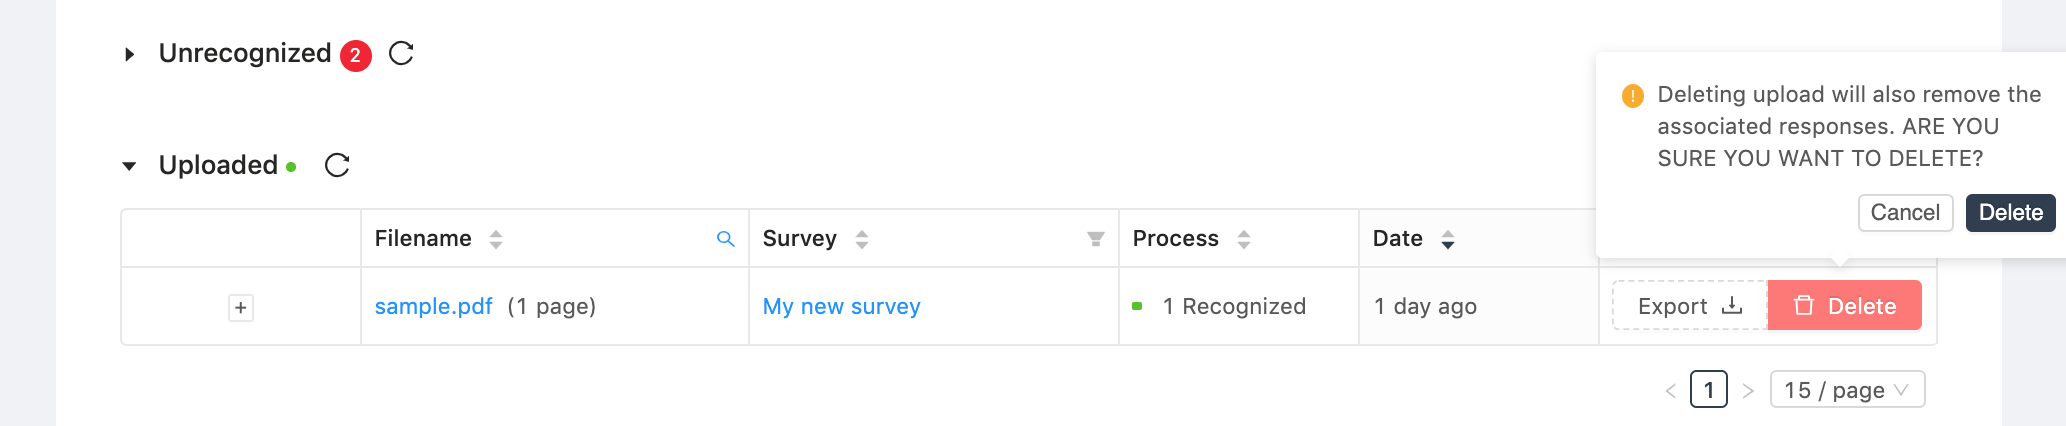Open the sample.pdf file link

point(434,306)
